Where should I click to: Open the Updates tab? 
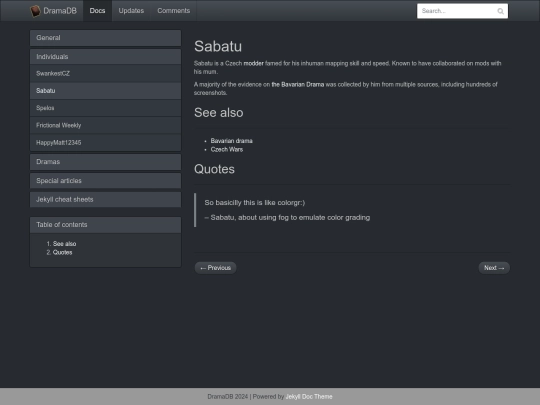pos(131,11)
